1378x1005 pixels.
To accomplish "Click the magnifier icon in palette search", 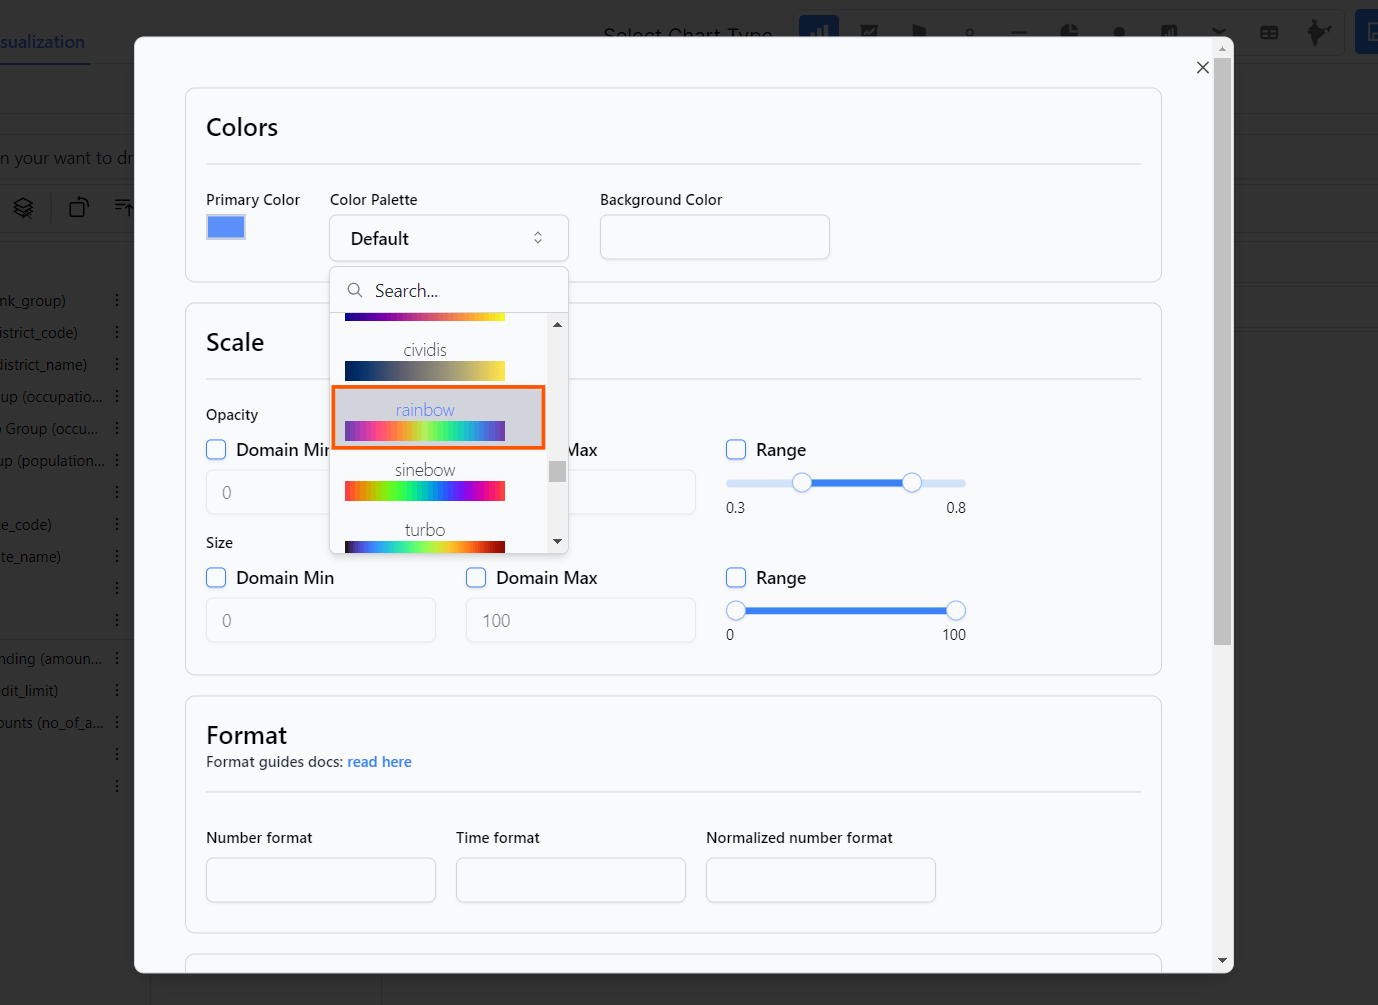I will 355,291.
